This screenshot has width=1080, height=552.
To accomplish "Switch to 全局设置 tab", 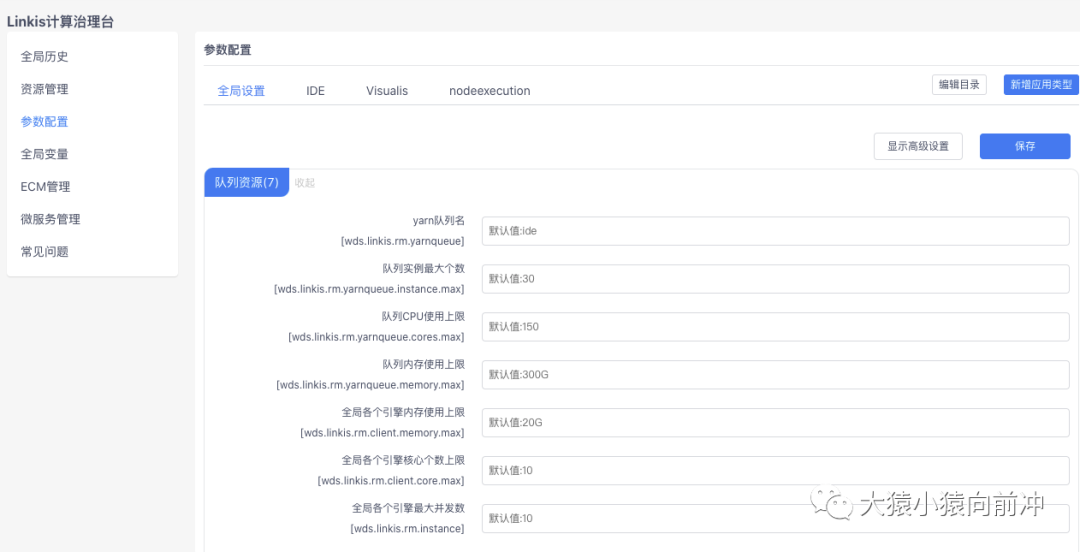I will pos(241,91).
